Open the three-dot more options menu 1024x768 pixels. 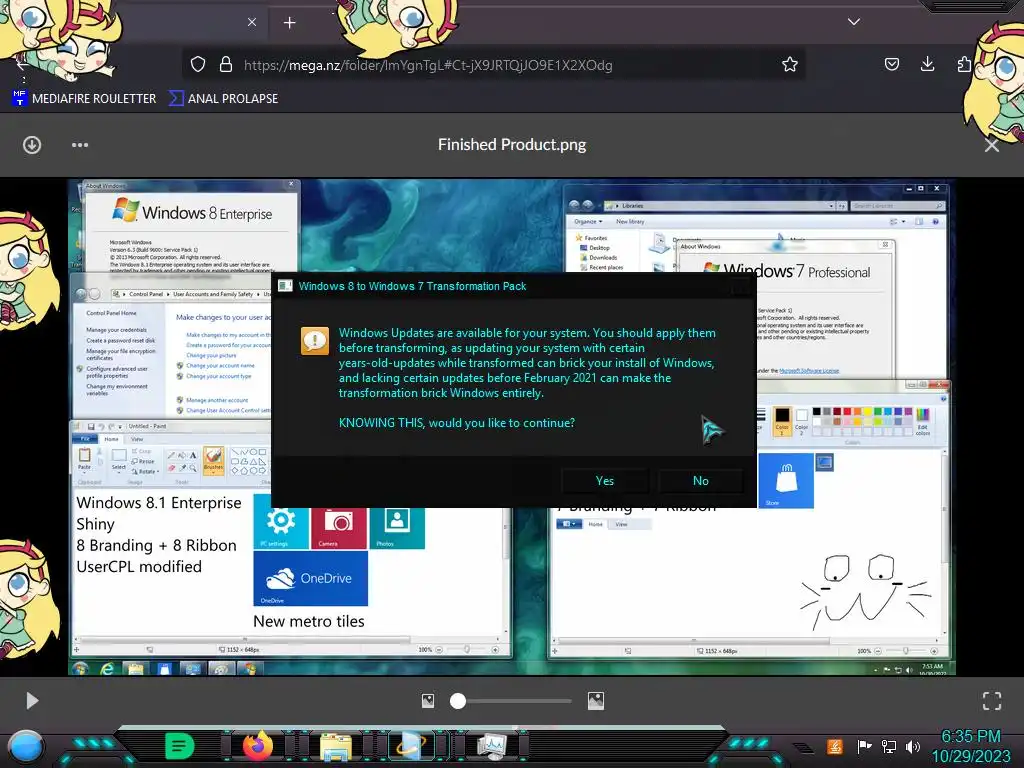pos(80,145)
